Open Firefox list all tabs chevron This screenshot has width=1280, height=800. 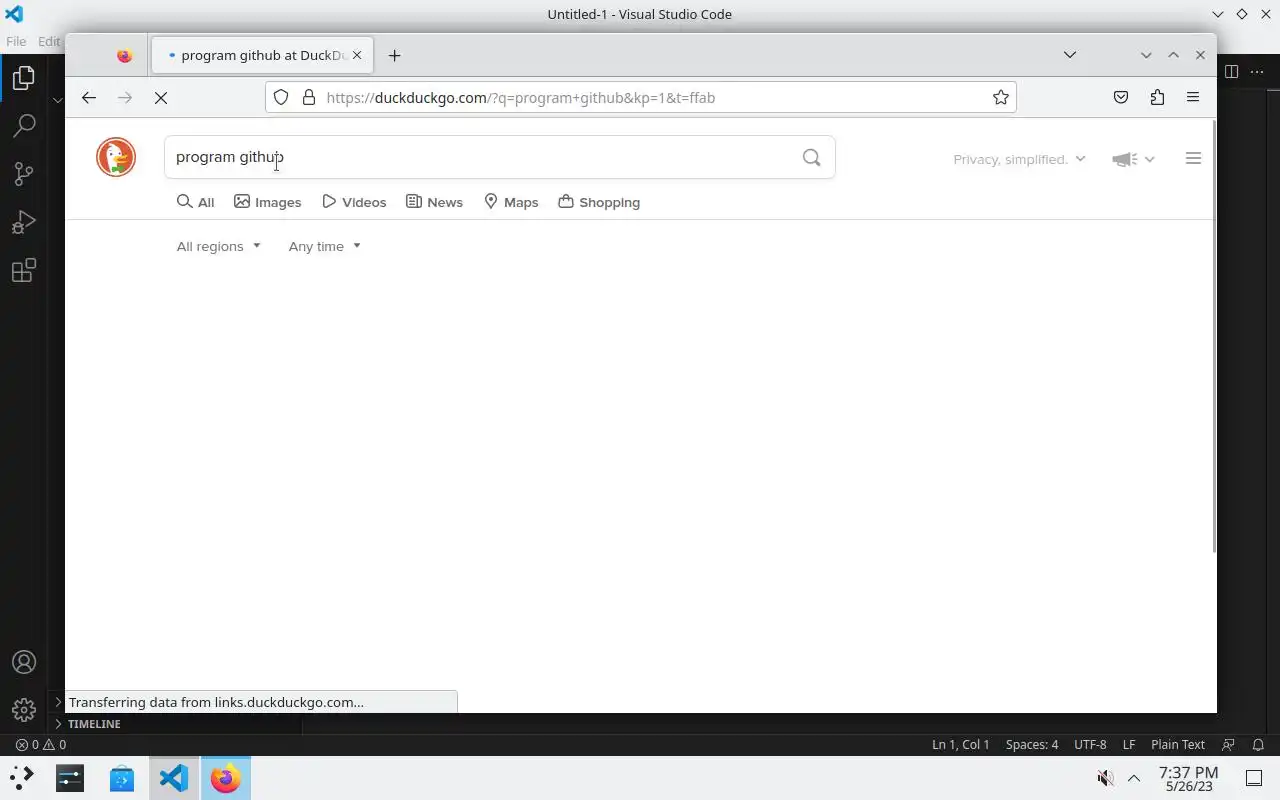click(x=1070, y=55)
